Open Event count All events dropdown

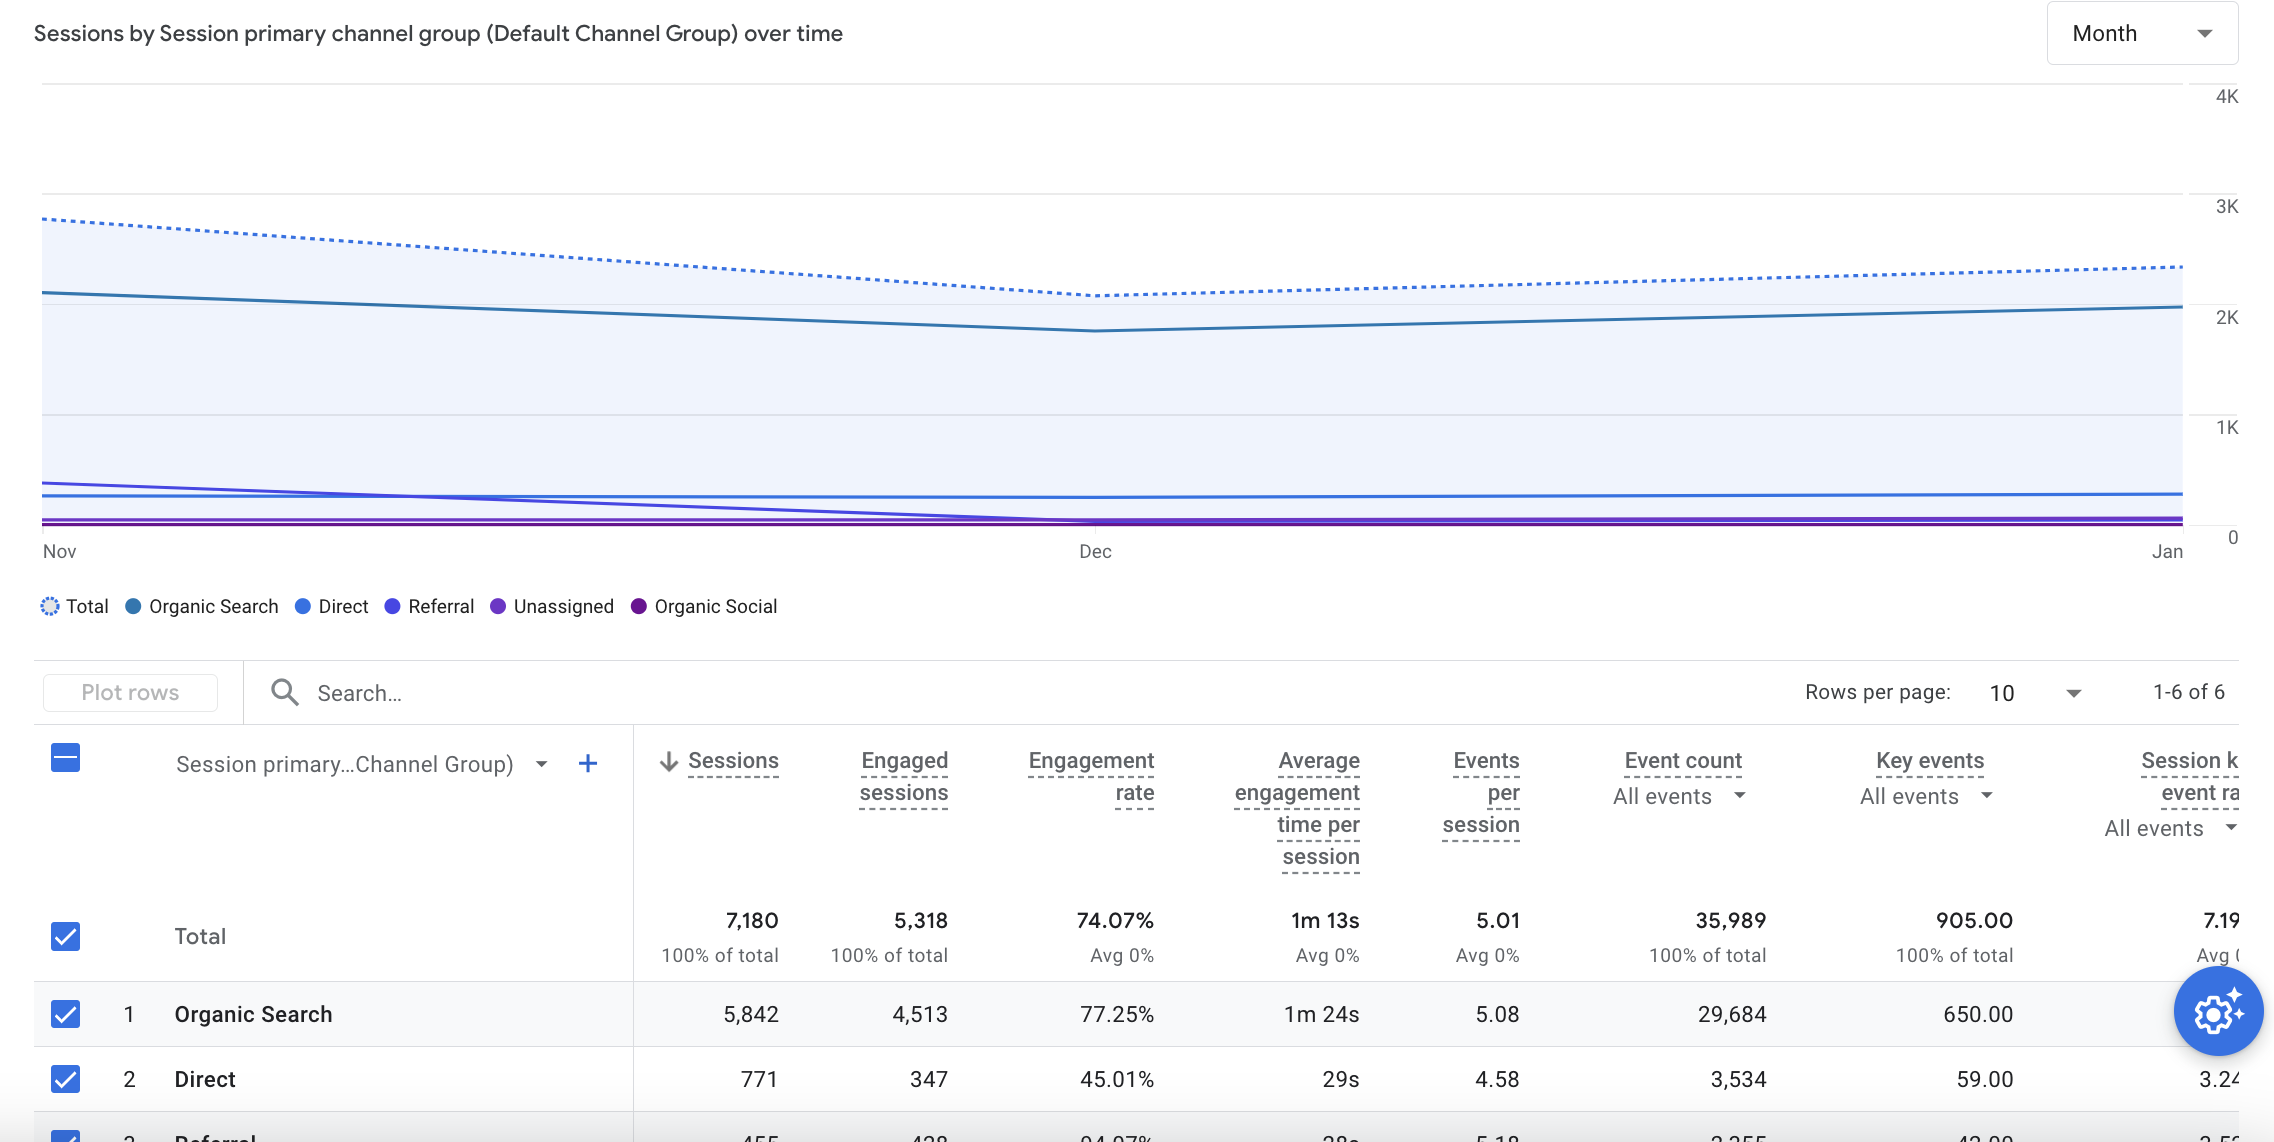1680,797
